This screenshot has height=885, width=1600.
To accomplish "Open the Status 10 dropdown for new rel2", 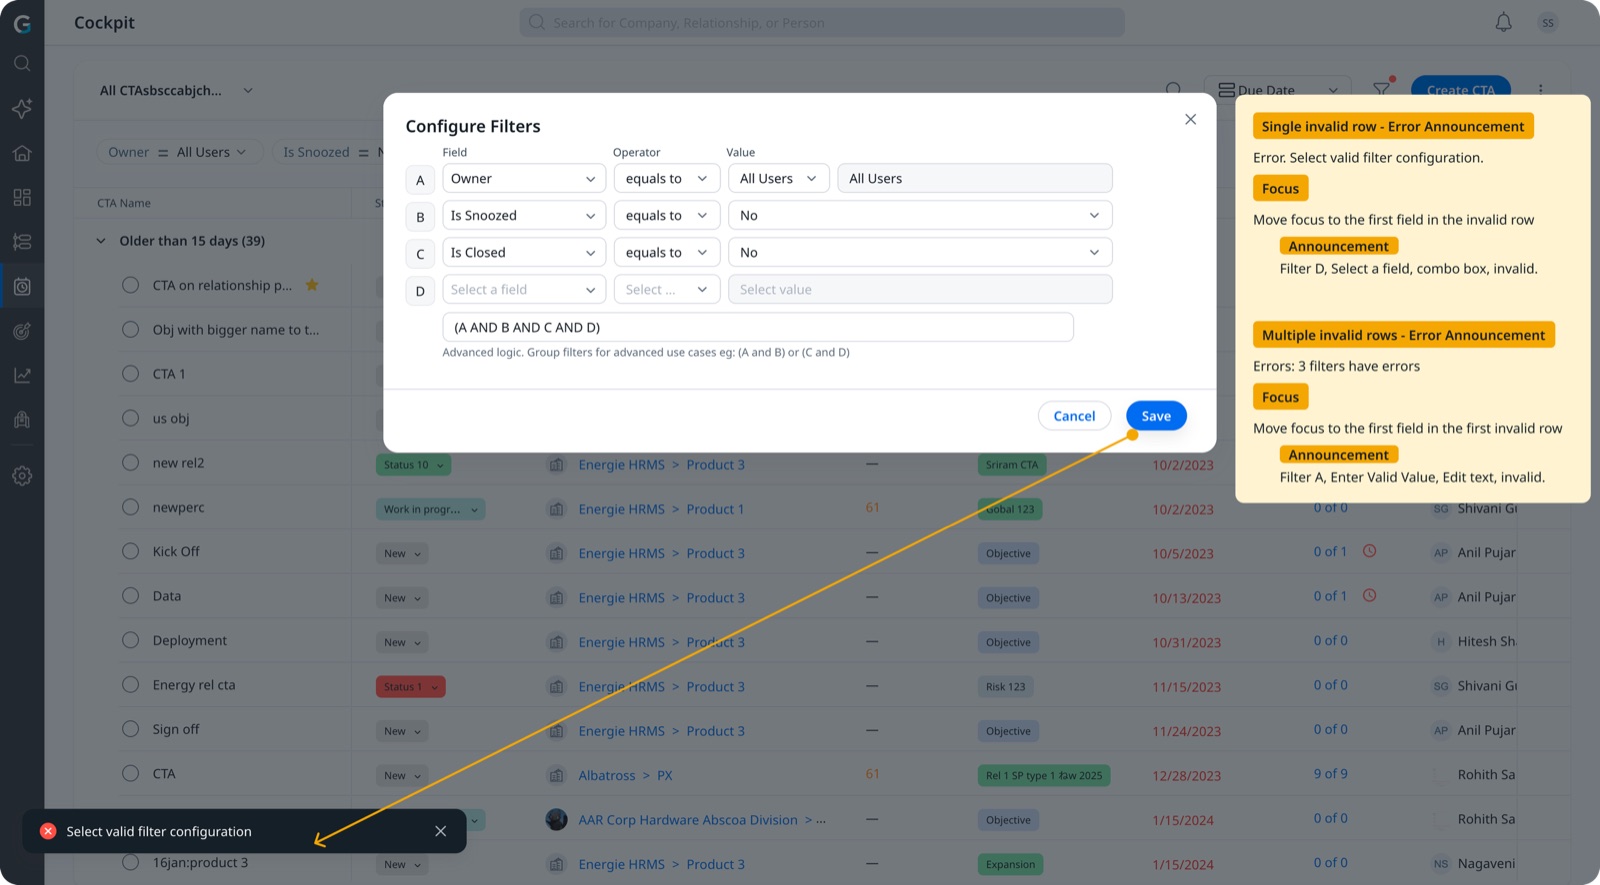I will tap(413, 464).
